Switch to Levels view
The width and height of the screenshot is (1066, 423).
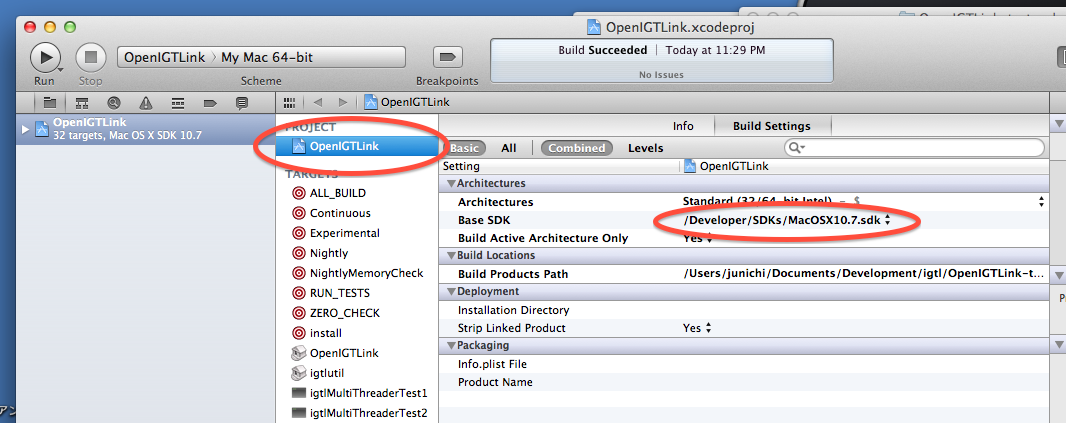[x=645, y=148]
